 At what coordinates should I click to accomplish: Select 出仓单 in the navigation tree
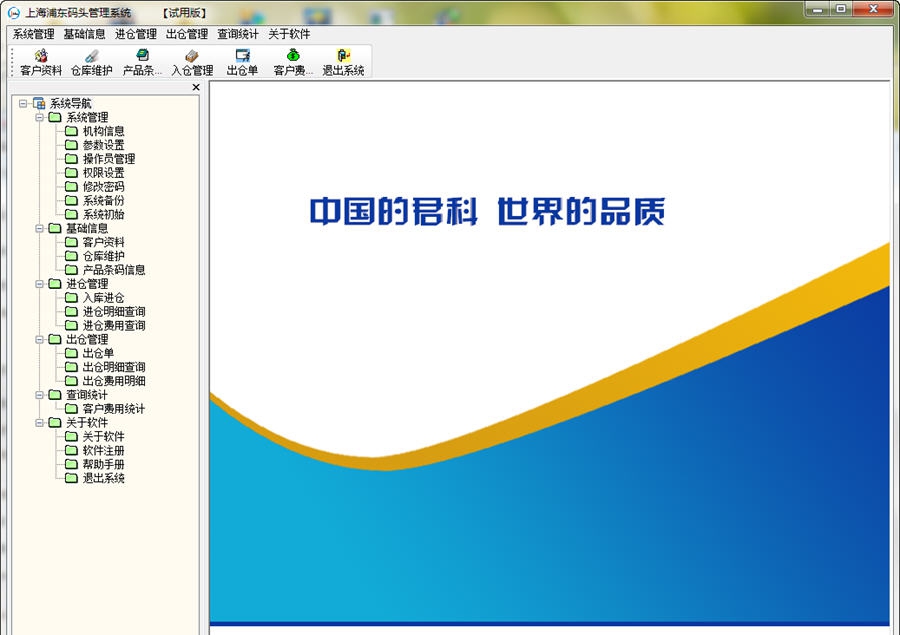(98, 353)
